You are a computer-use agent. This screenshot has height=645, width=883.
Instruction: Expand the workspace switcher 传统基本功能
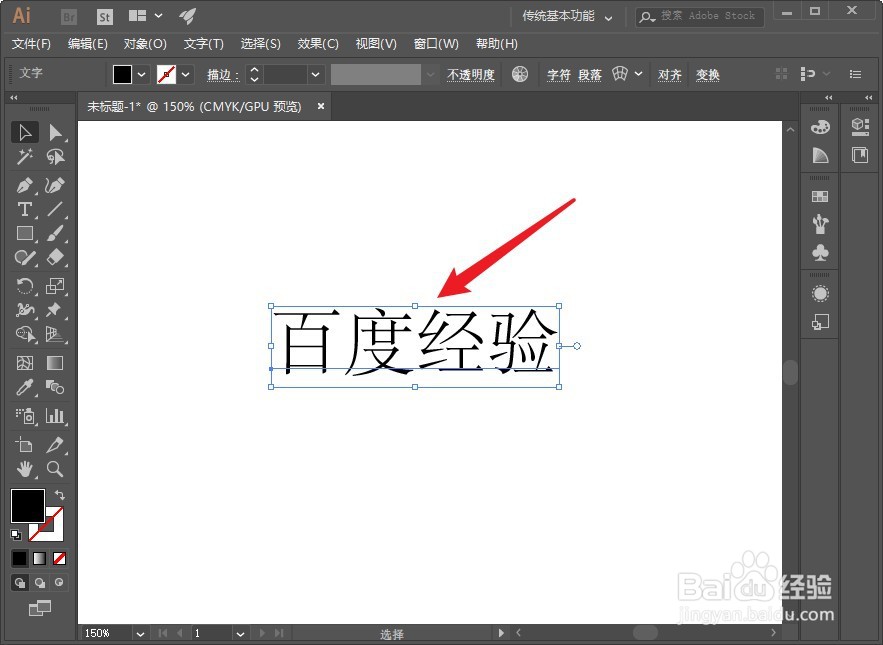click(x=567, y=16)
